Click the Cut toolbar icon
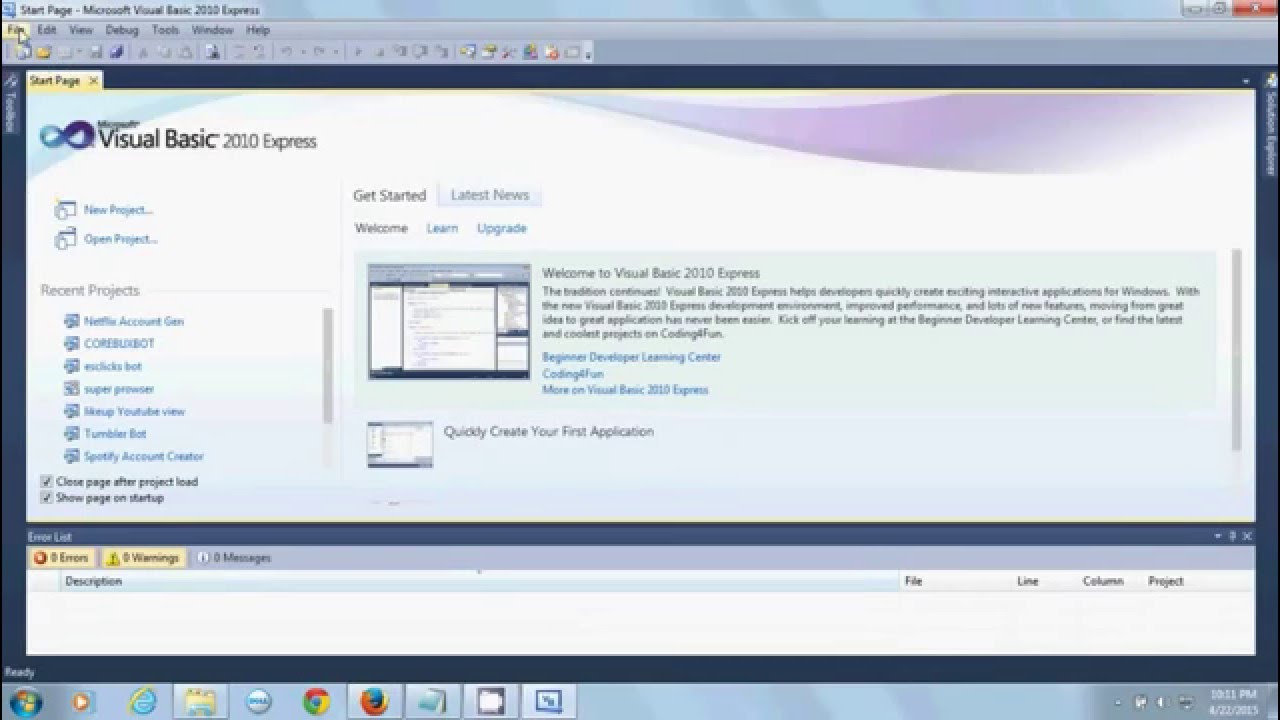 click(x=143, y=51)
